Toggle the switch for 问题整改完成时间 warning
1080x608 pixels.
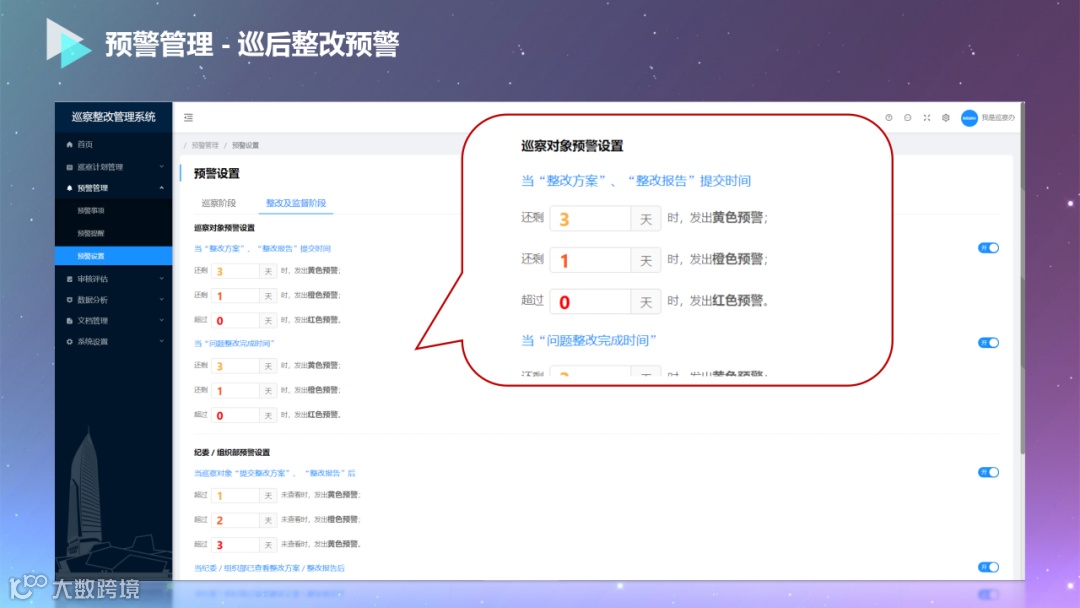coord(988,343)
